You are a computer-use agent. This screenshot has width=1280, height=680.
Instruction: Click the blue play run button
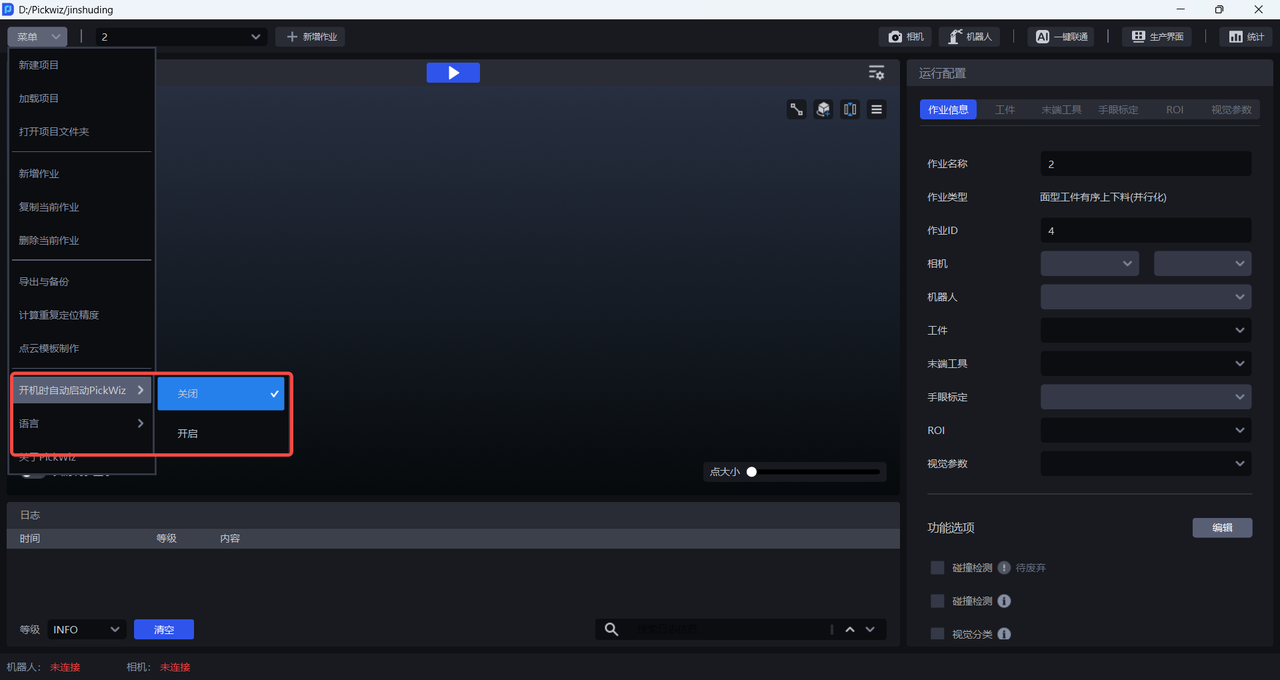coord(453,73)
